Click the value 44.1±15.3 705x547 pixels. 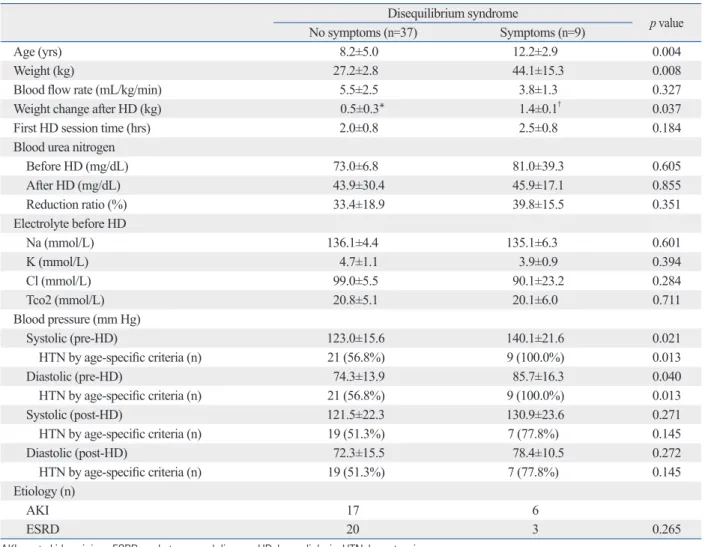[x=538, y=71]
